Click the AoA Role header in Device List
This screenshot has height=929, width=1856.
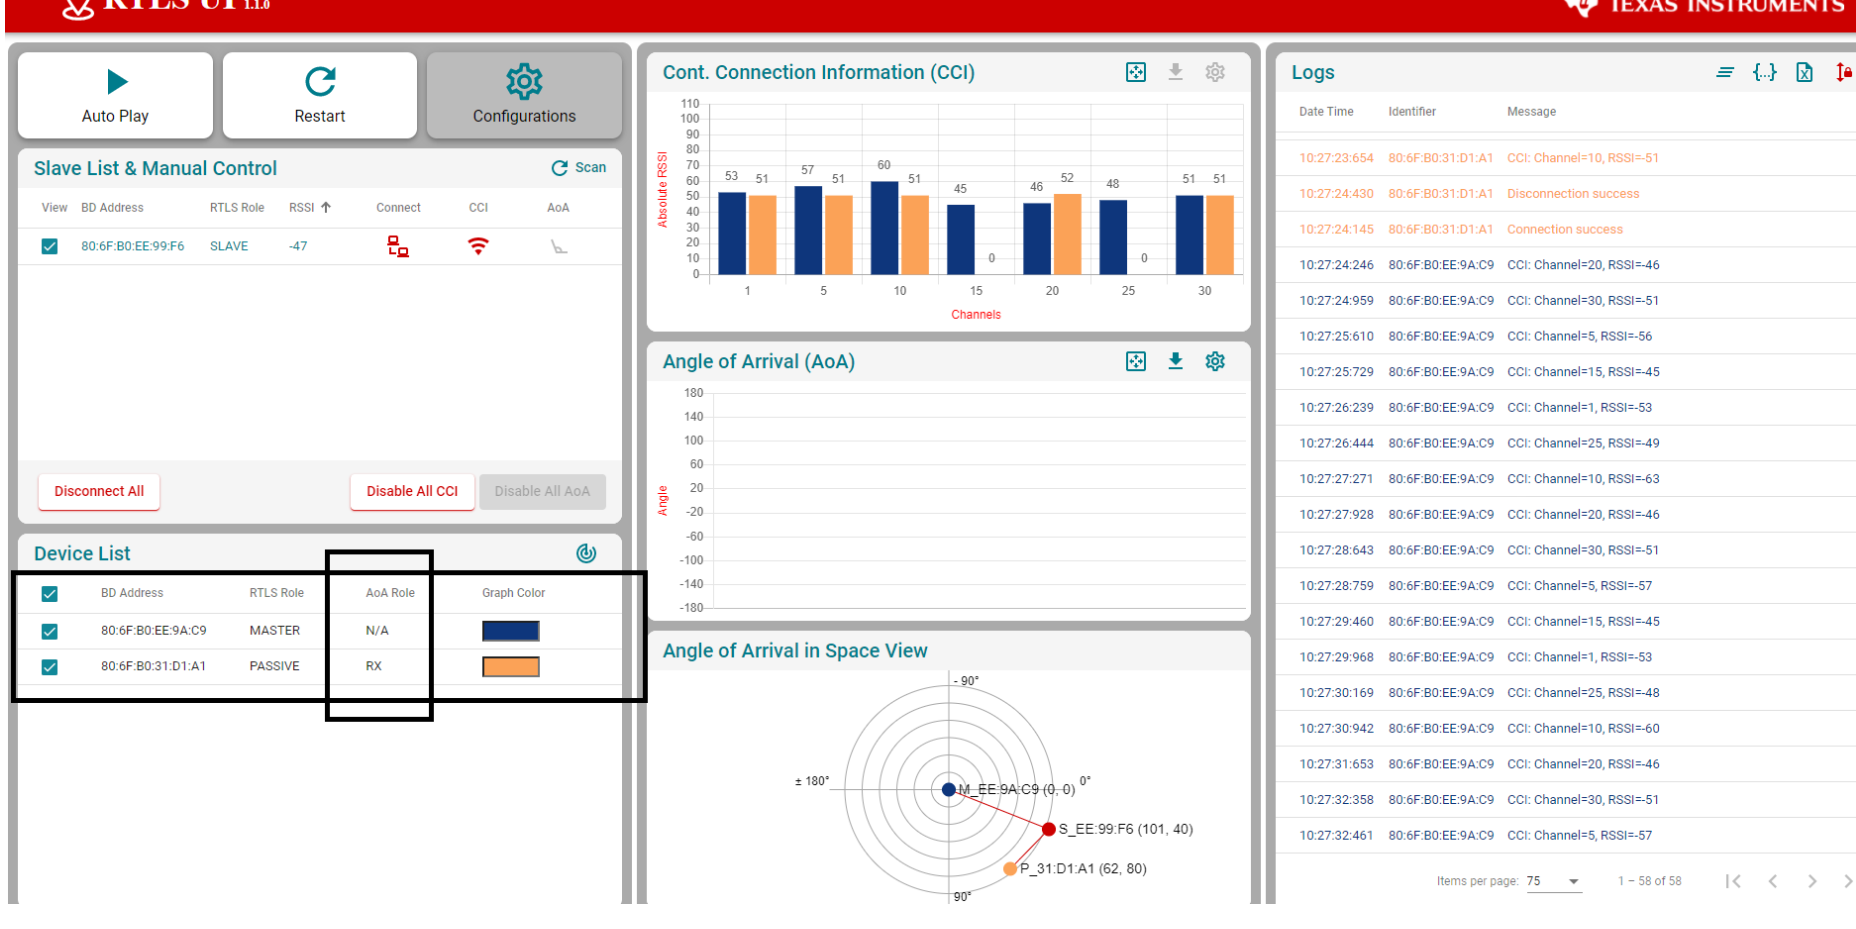(x=390, y=593)
